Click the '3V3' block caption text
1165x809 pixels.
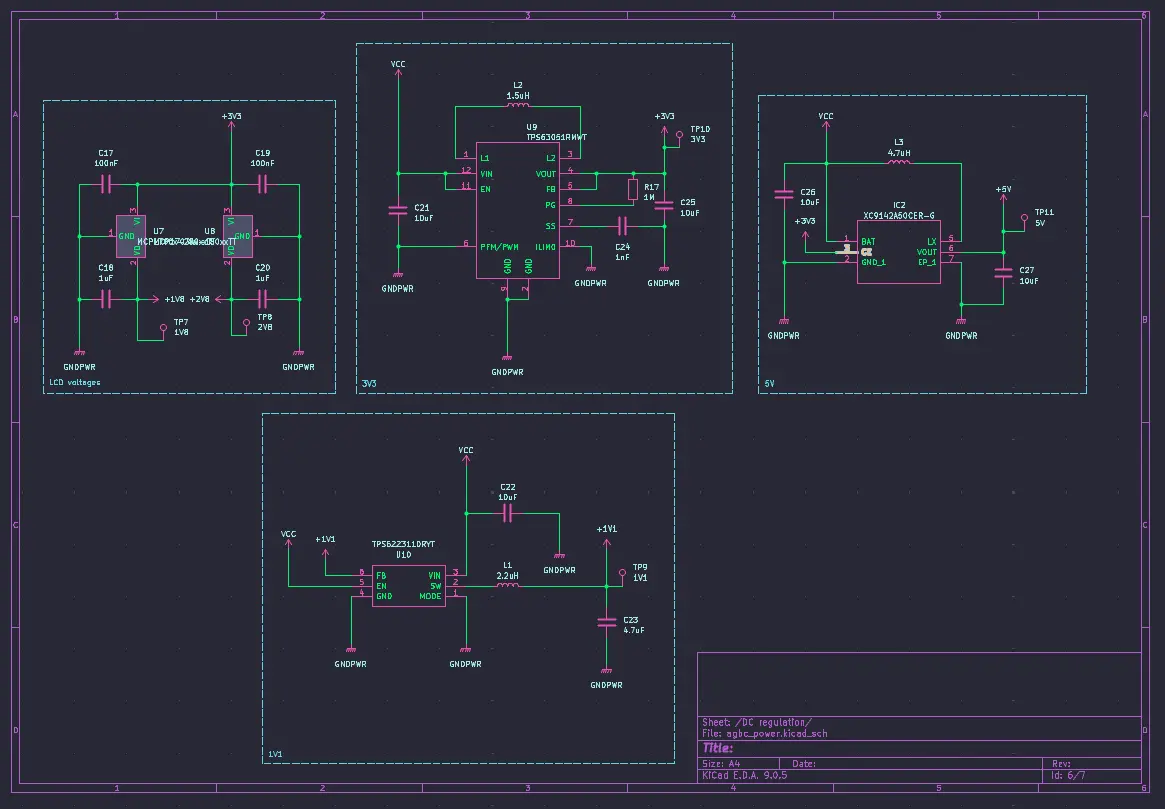[369, 384]
